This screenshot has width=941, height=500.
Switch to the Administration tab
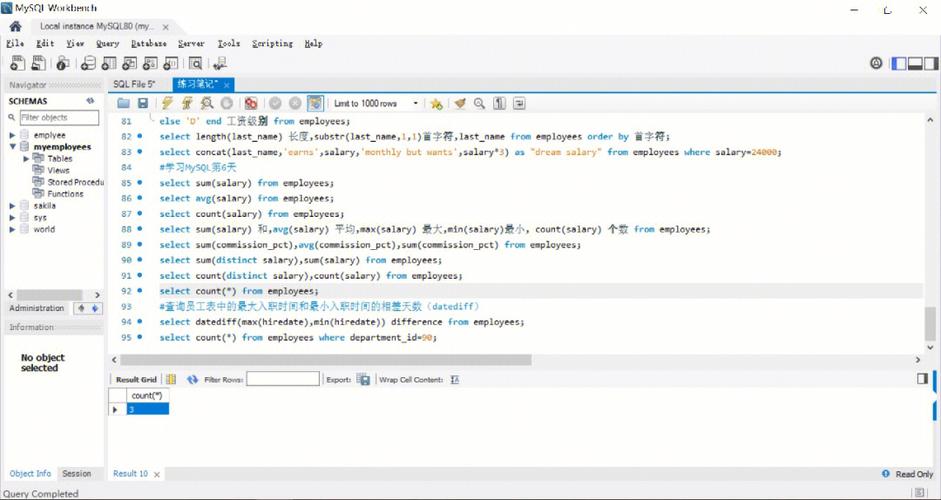37,308
